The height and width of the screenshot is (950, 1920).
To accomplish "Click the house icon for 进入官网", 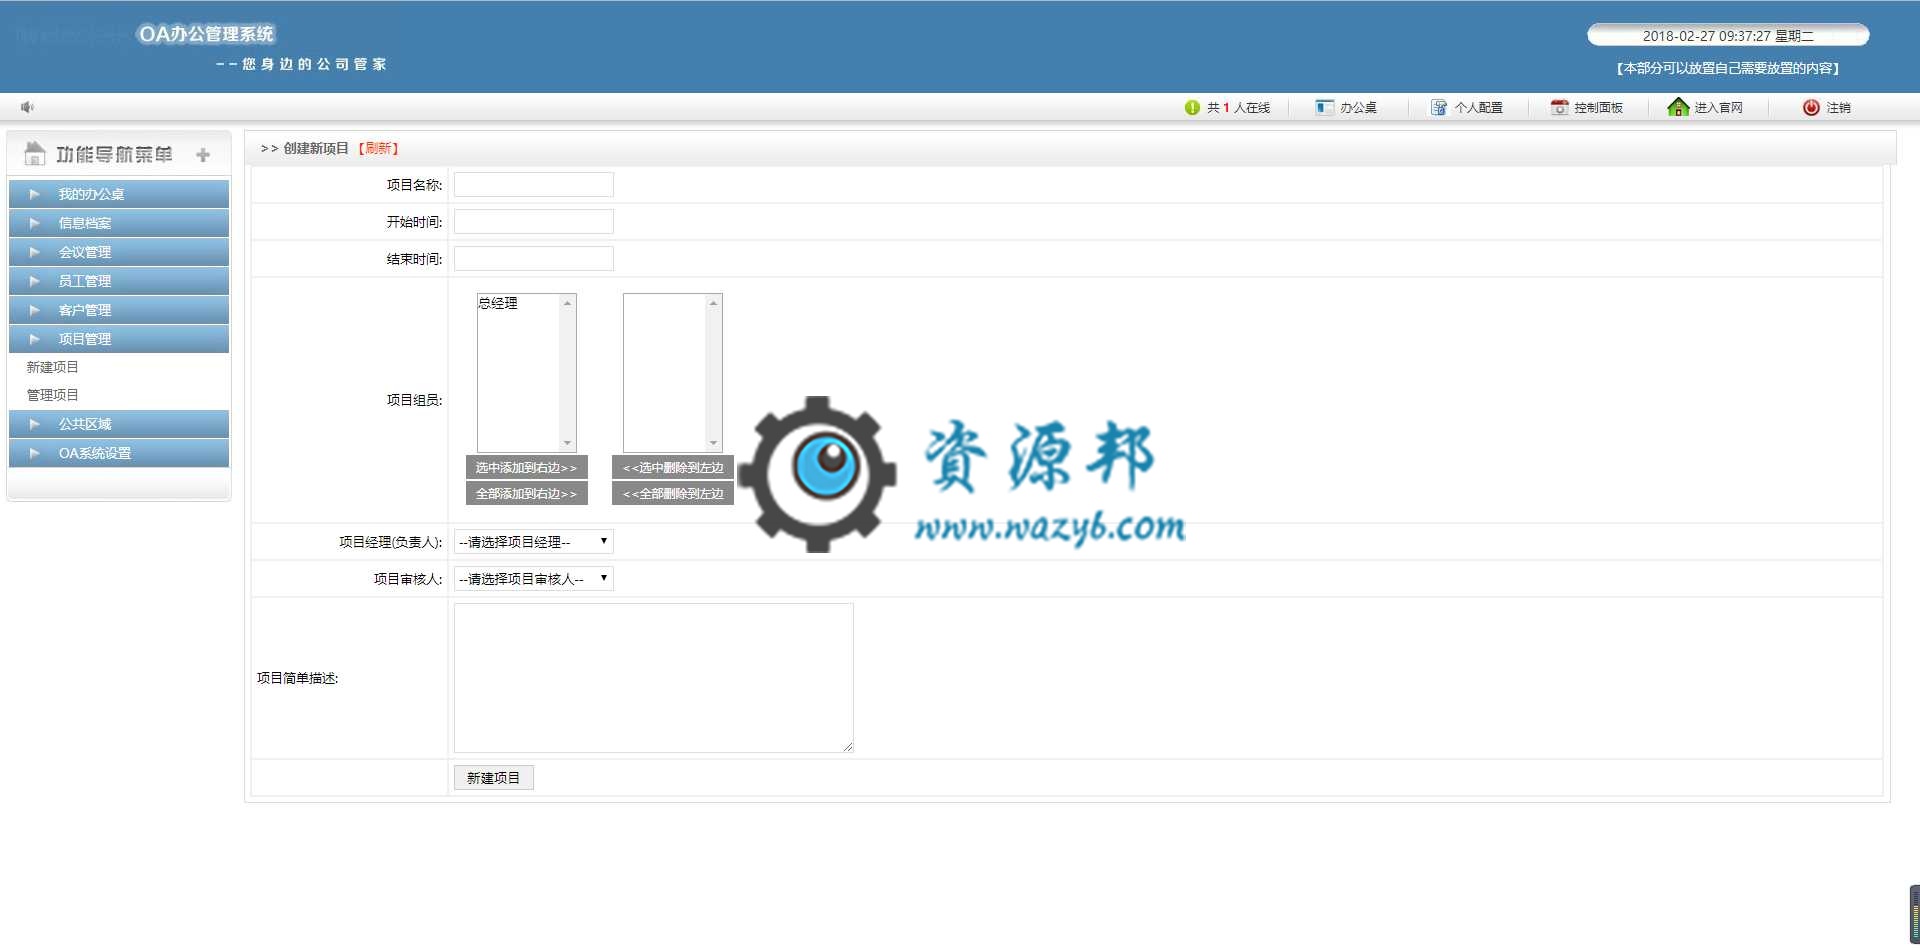I will point(1678,106).
